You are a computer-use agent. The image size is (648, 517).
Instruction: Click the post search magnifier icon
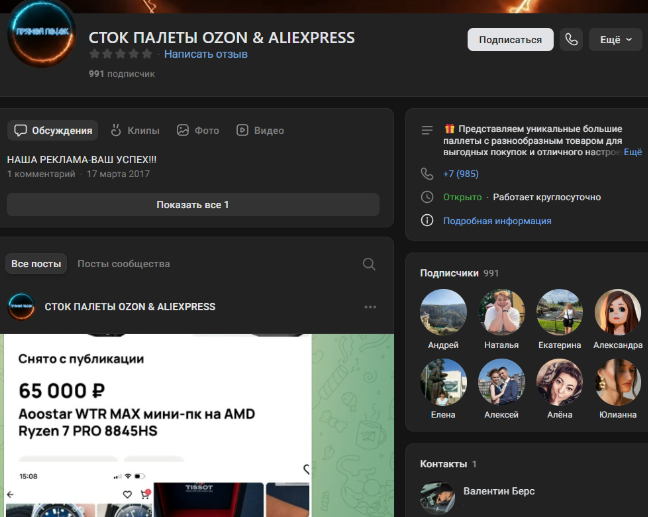pyautogui.click(x=369, y=264)
